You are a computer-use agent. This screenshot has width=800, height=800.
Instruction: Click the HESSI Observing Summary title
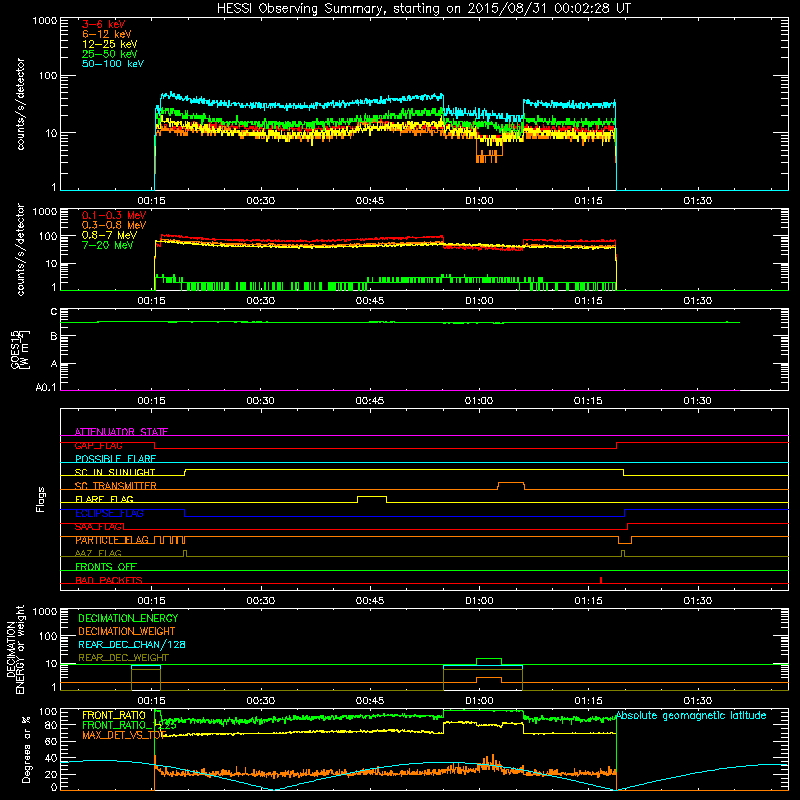point(423,9)
